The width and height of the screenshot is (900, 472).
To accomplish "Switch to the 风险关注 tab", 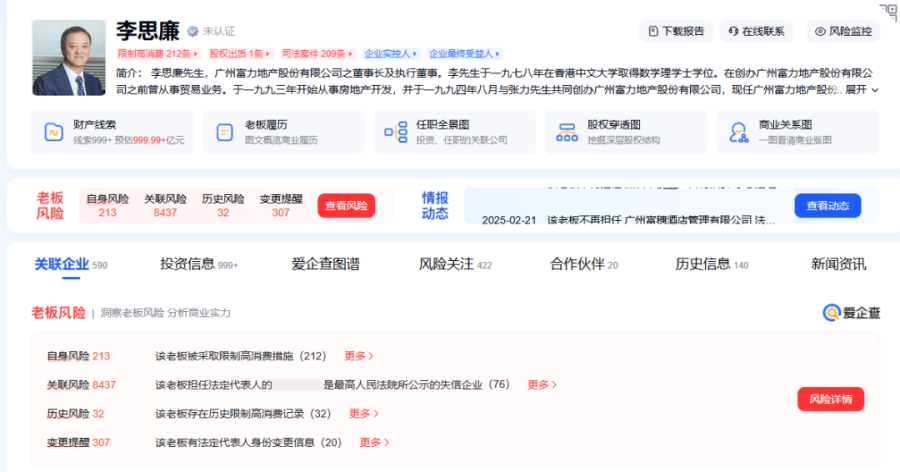I will (455, 264).
